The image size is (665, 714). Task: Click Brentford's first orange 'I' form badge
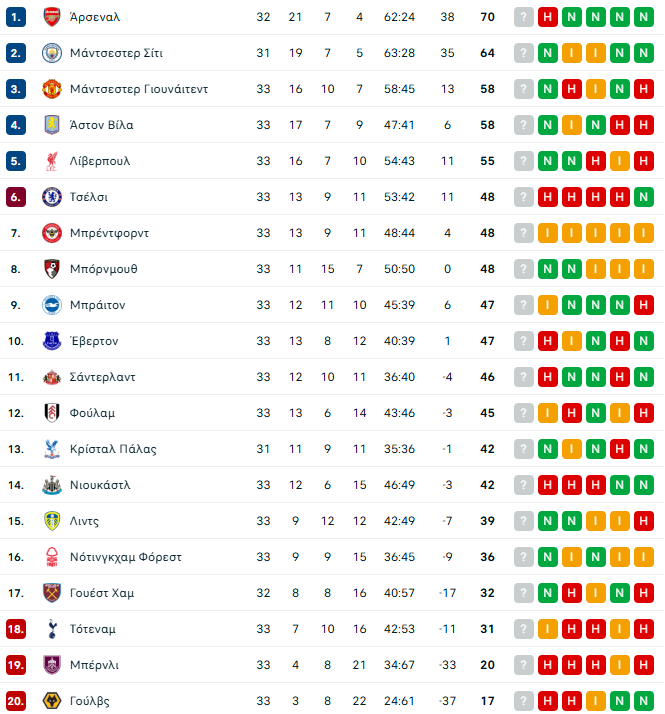pyautogui.click(x=548, y=233)
